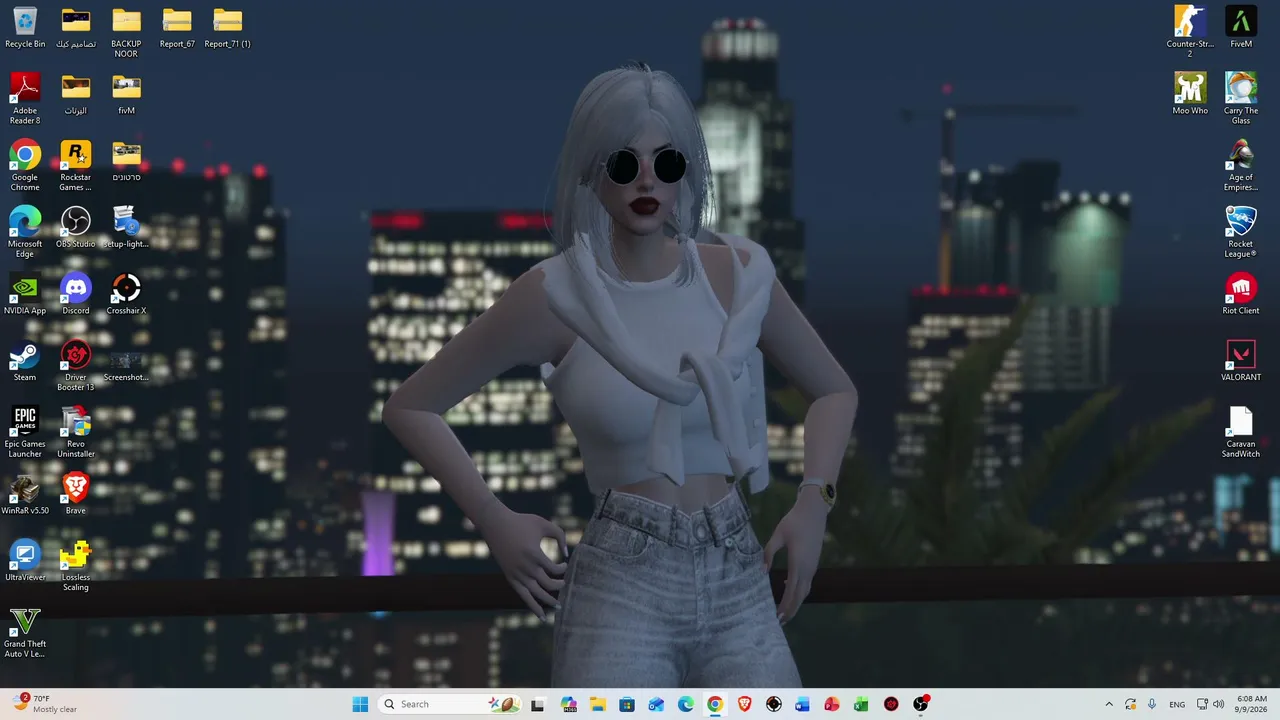
Task: Open Microsoft Edge from the taskbar
Action: [686, 704]
